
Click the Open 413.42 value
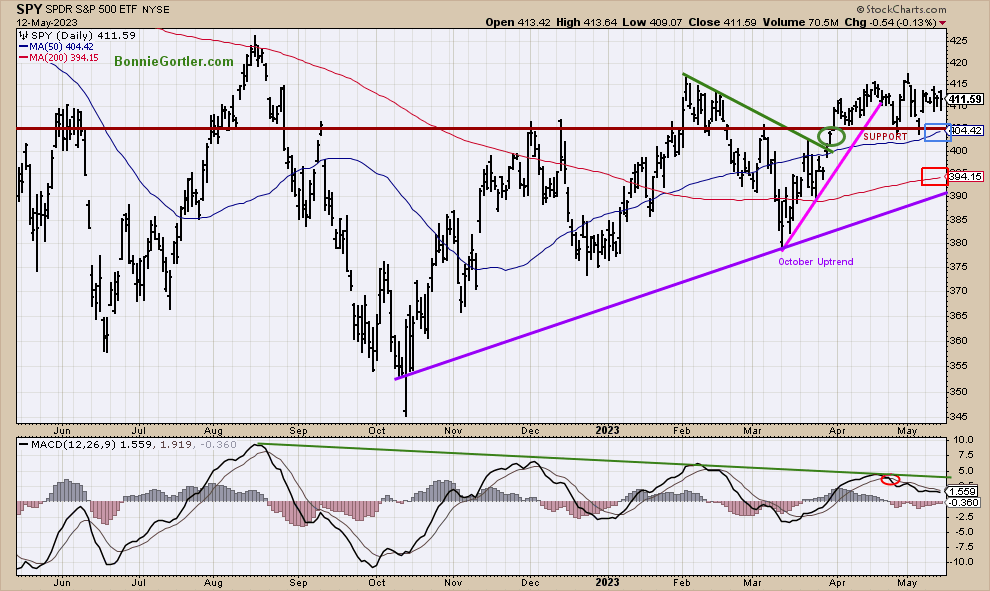pyautogui.click(x=519, y=22)
